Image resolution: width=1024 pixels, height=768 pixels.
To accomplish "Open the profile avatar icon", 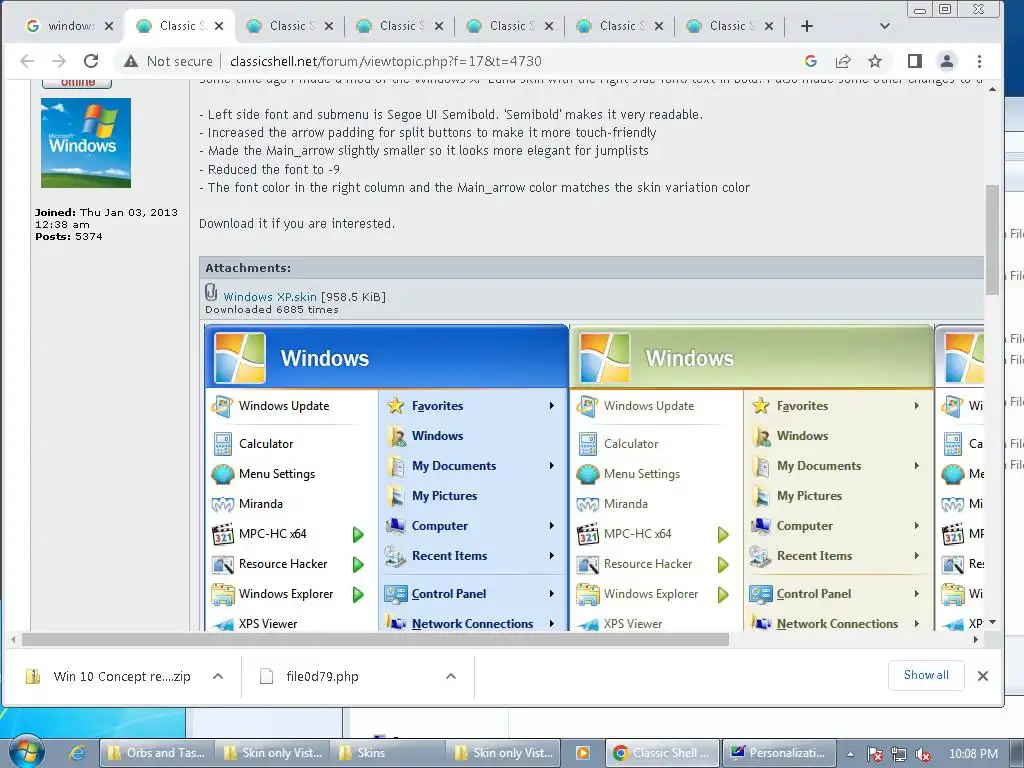I will (947, 61).
